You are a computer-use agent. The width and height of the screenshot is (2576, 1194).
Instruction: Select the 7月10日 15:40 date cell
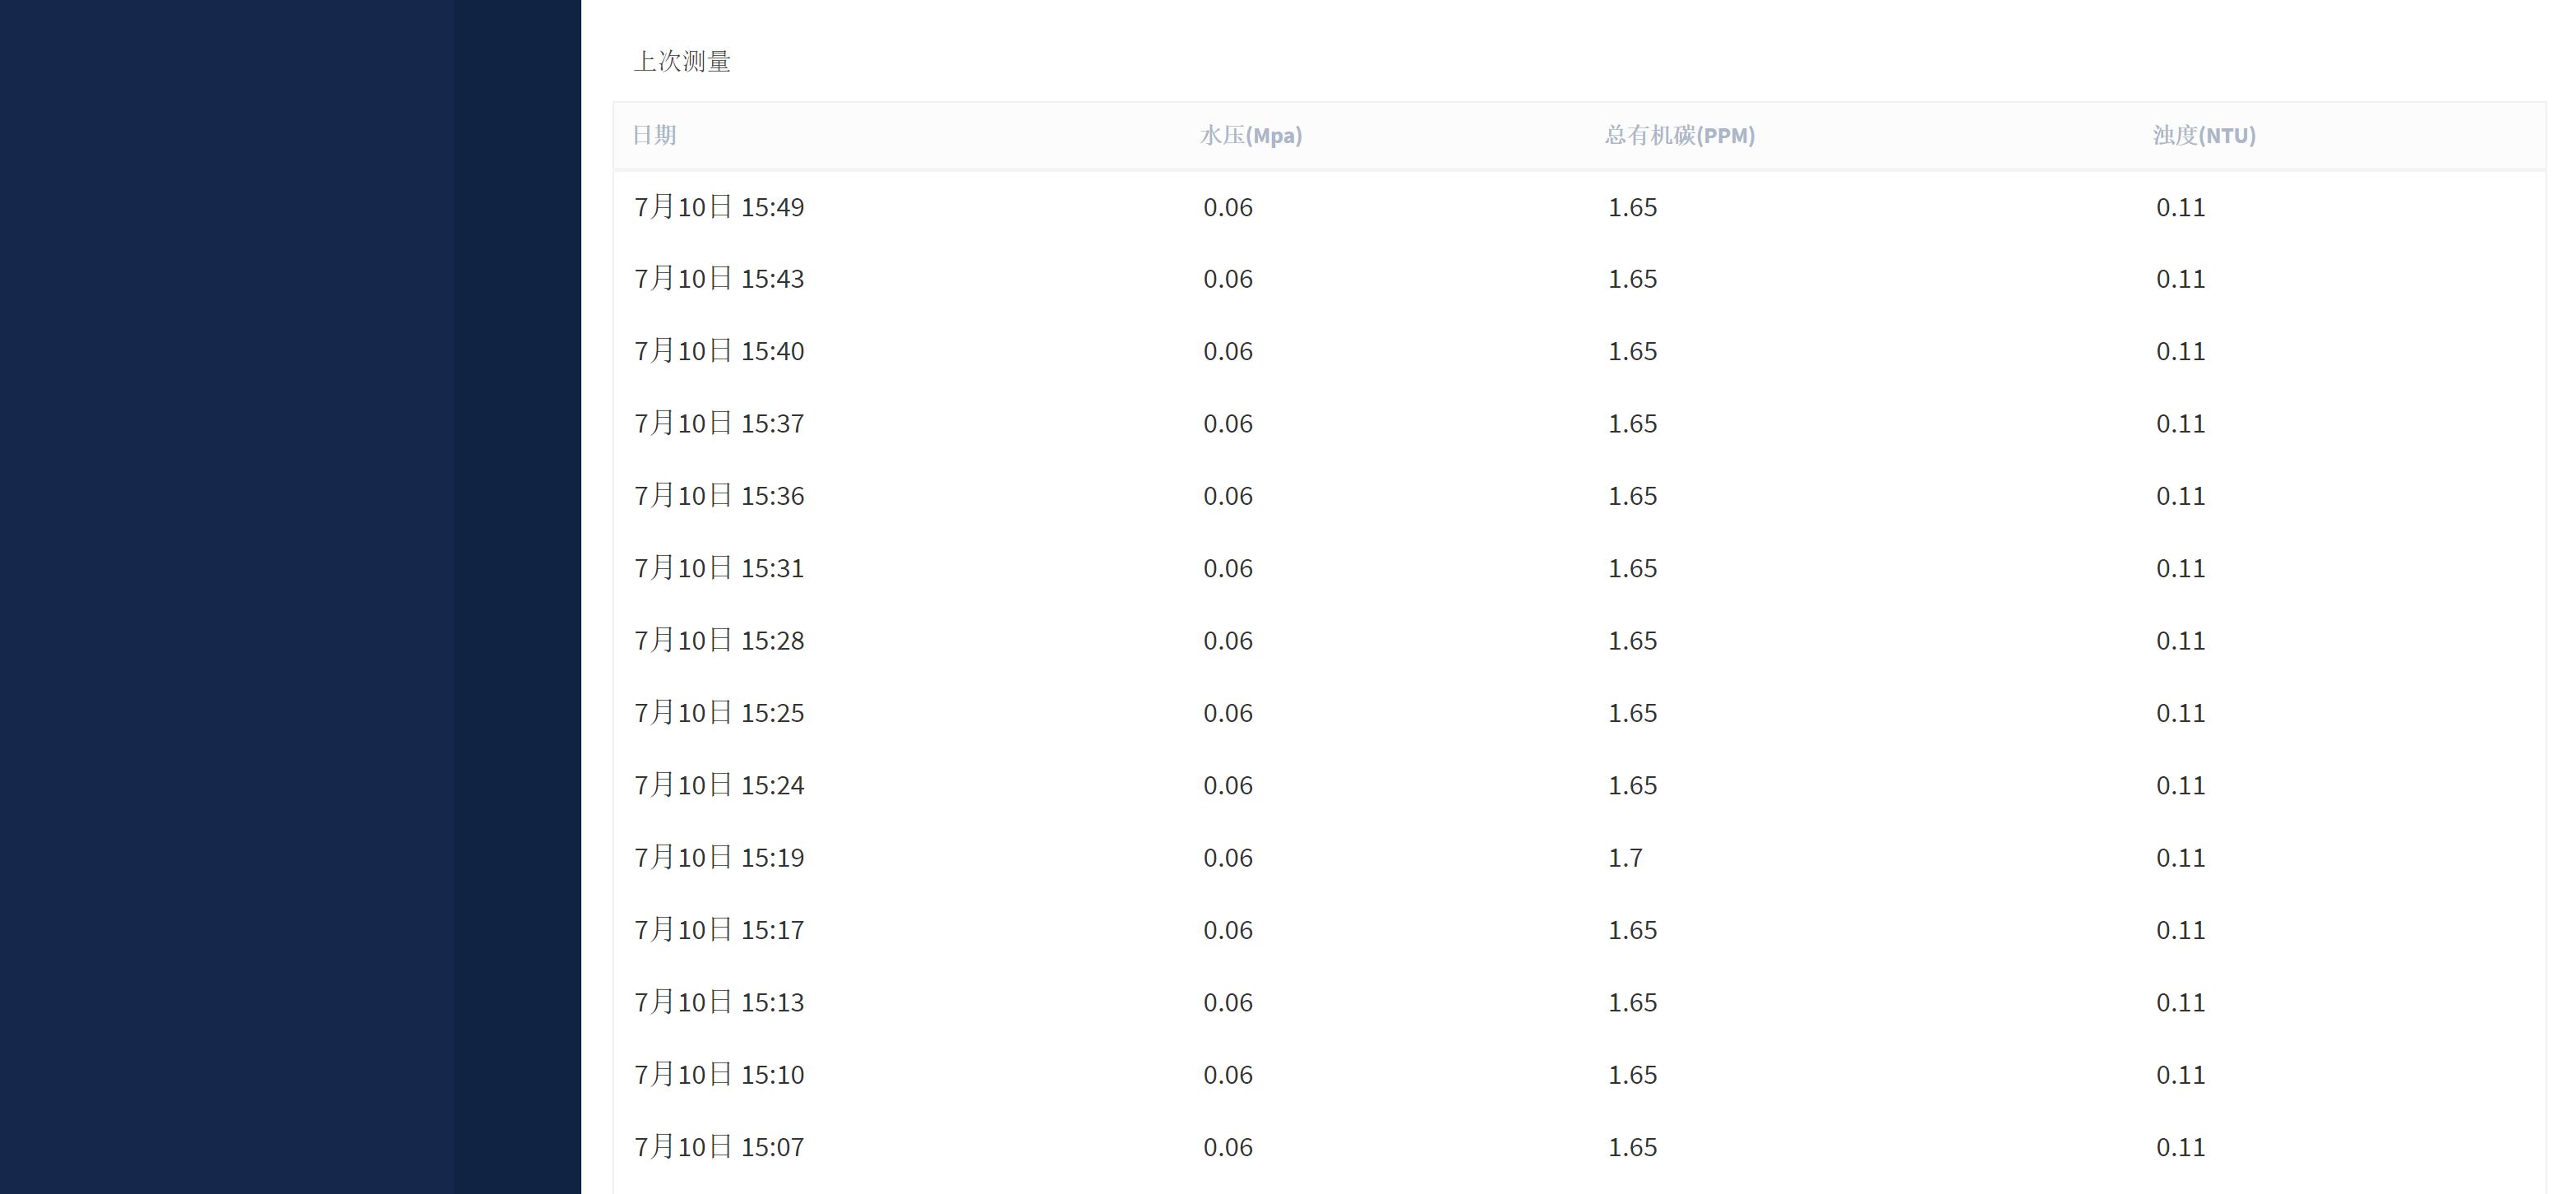pyautogui.click(x=719, y=351)
